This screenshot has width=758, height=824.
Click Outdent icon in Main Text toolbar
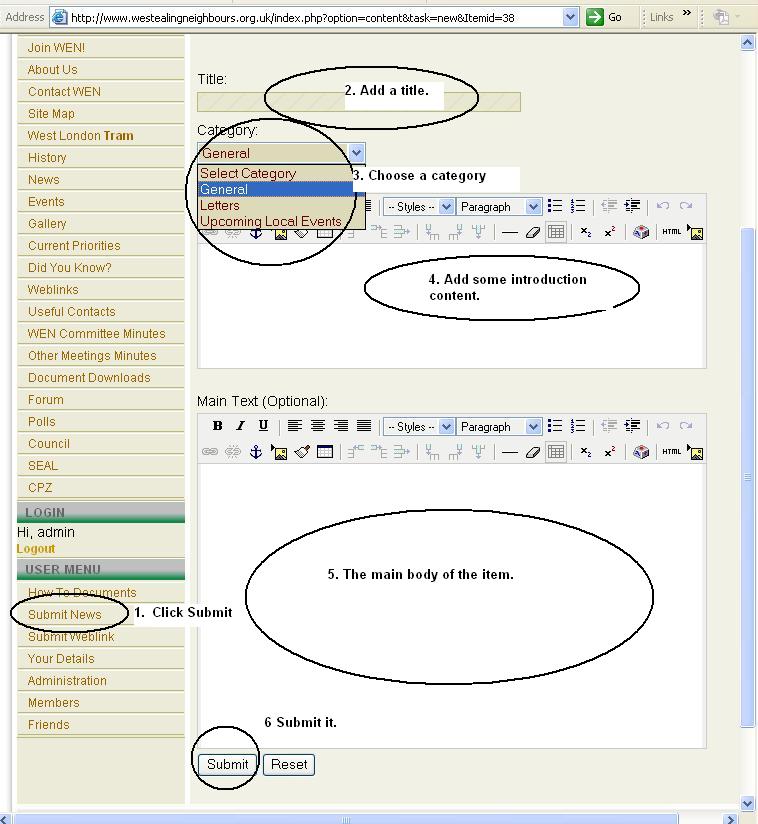click(609, 426)
